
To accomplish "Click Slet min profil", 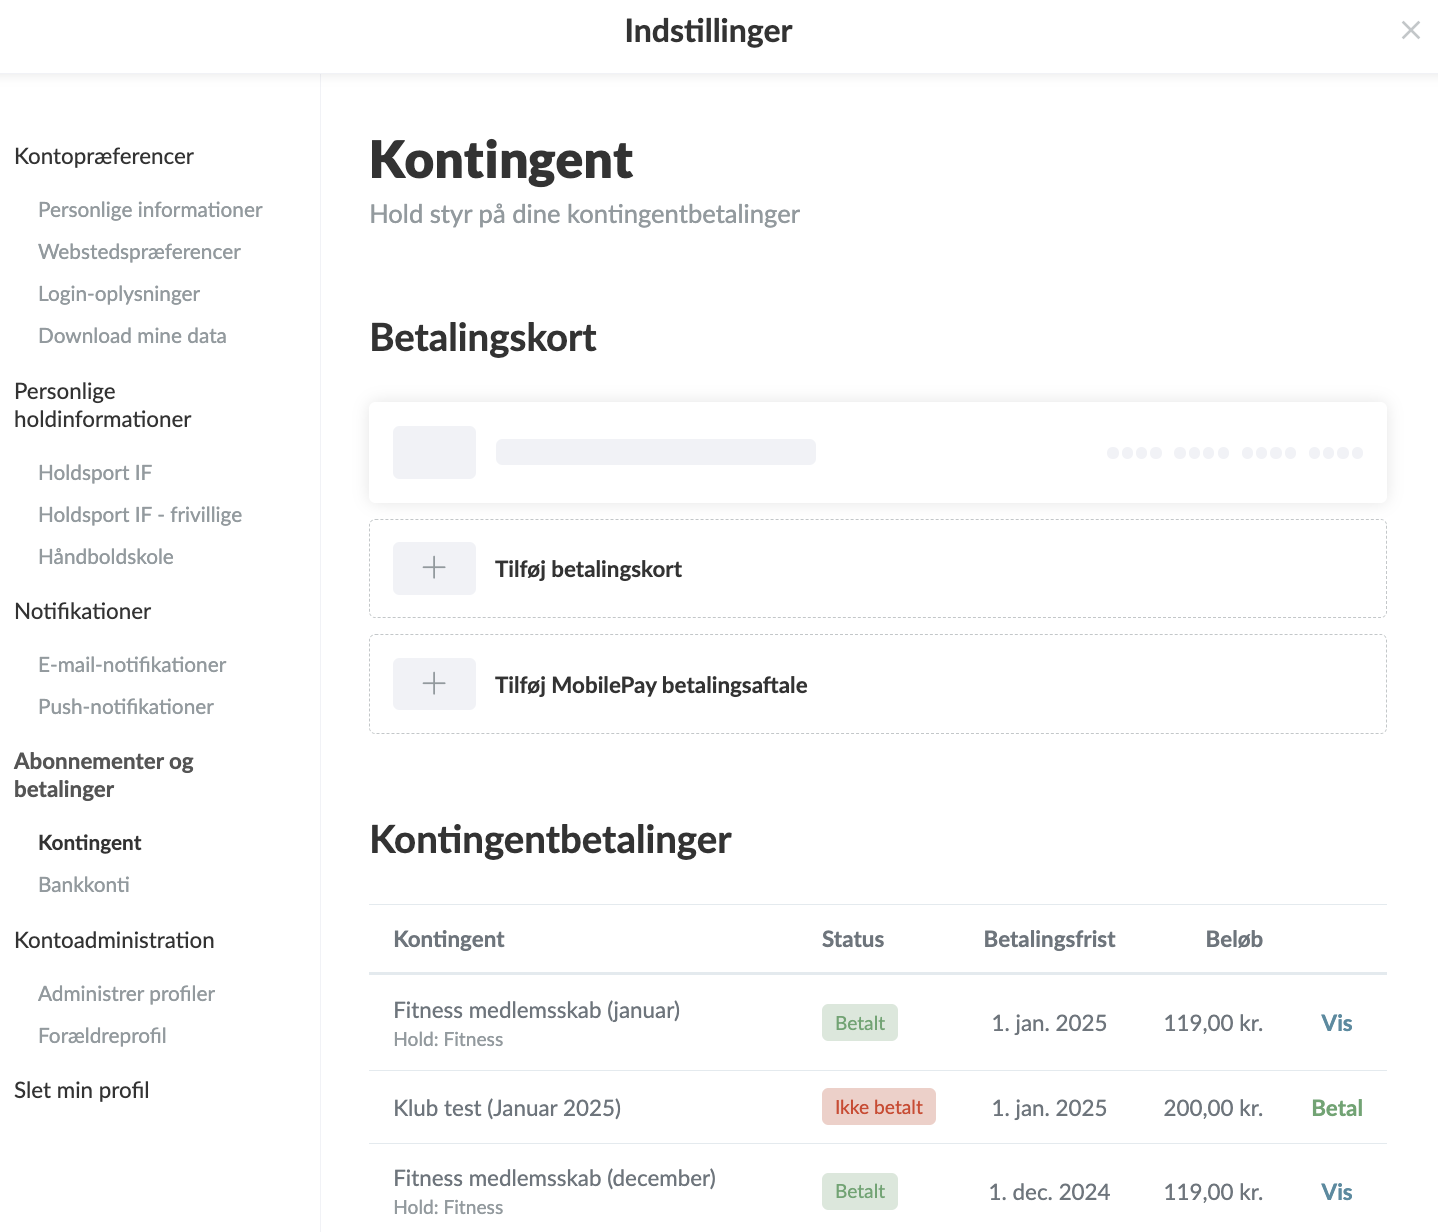I will pyautogui.click(x=82, y=1090).
